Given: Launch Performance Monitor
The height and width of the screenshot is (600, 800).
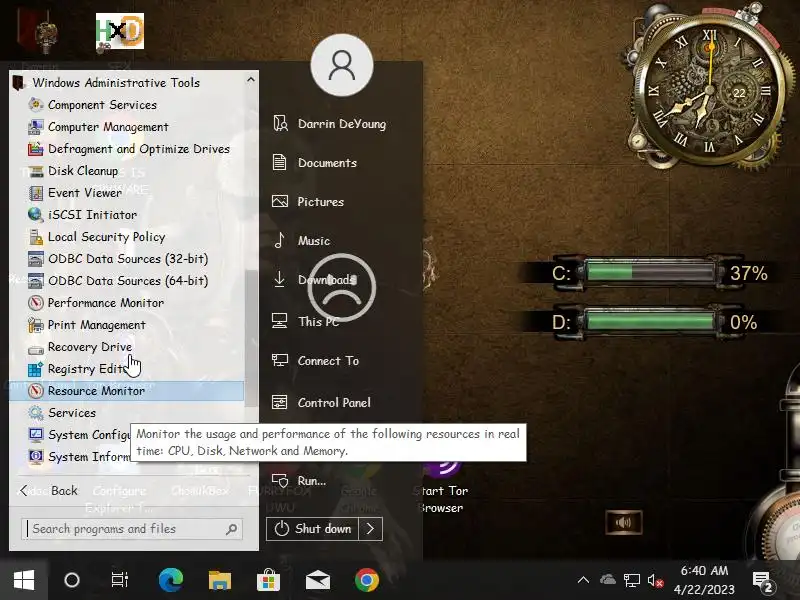Looking at the screenshot, I should click(x=126, y=302).
